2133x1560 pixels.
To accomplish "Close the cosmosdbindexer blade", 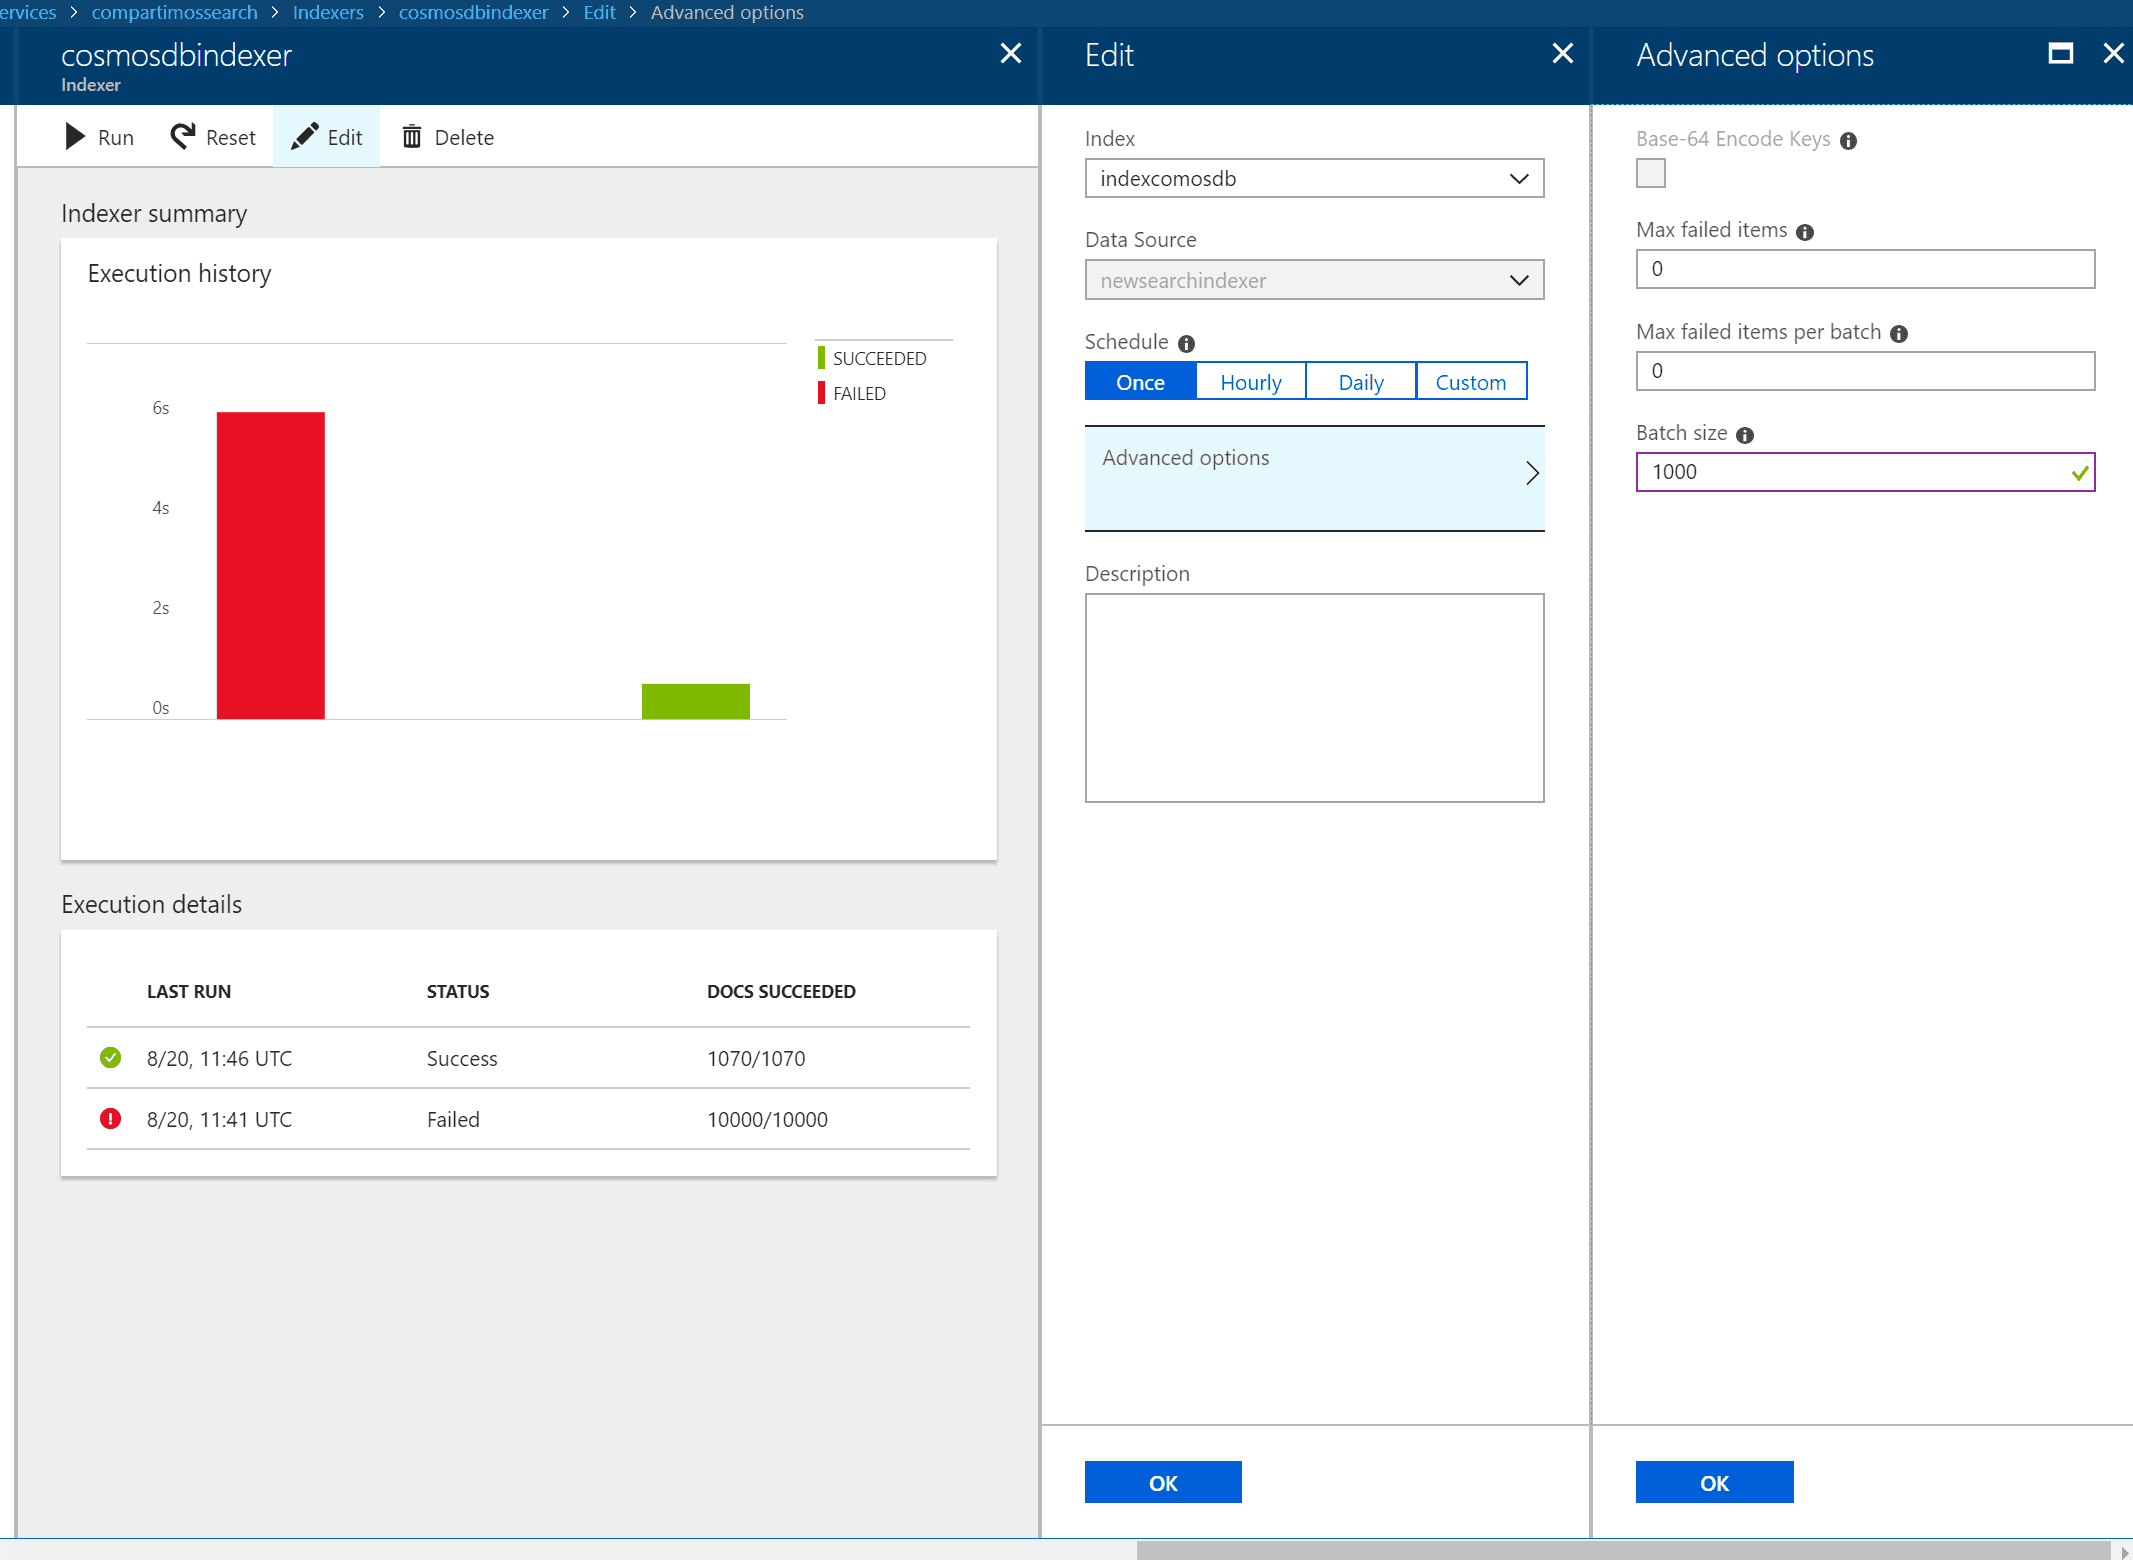I will [1011, 54].
